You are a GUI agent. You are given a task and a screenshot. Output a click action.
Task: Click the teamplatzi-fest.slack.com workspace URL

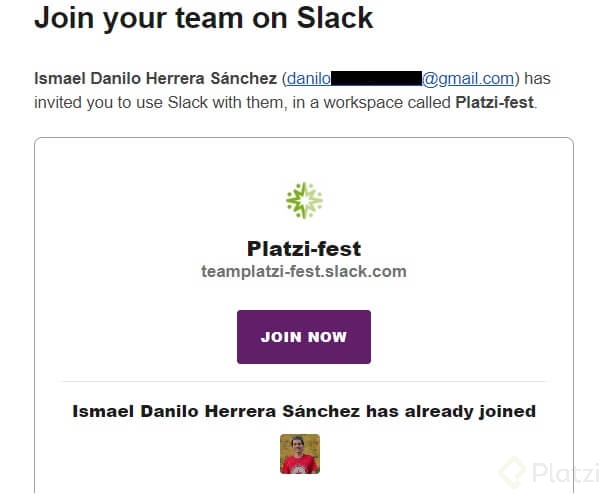(304, 271)
